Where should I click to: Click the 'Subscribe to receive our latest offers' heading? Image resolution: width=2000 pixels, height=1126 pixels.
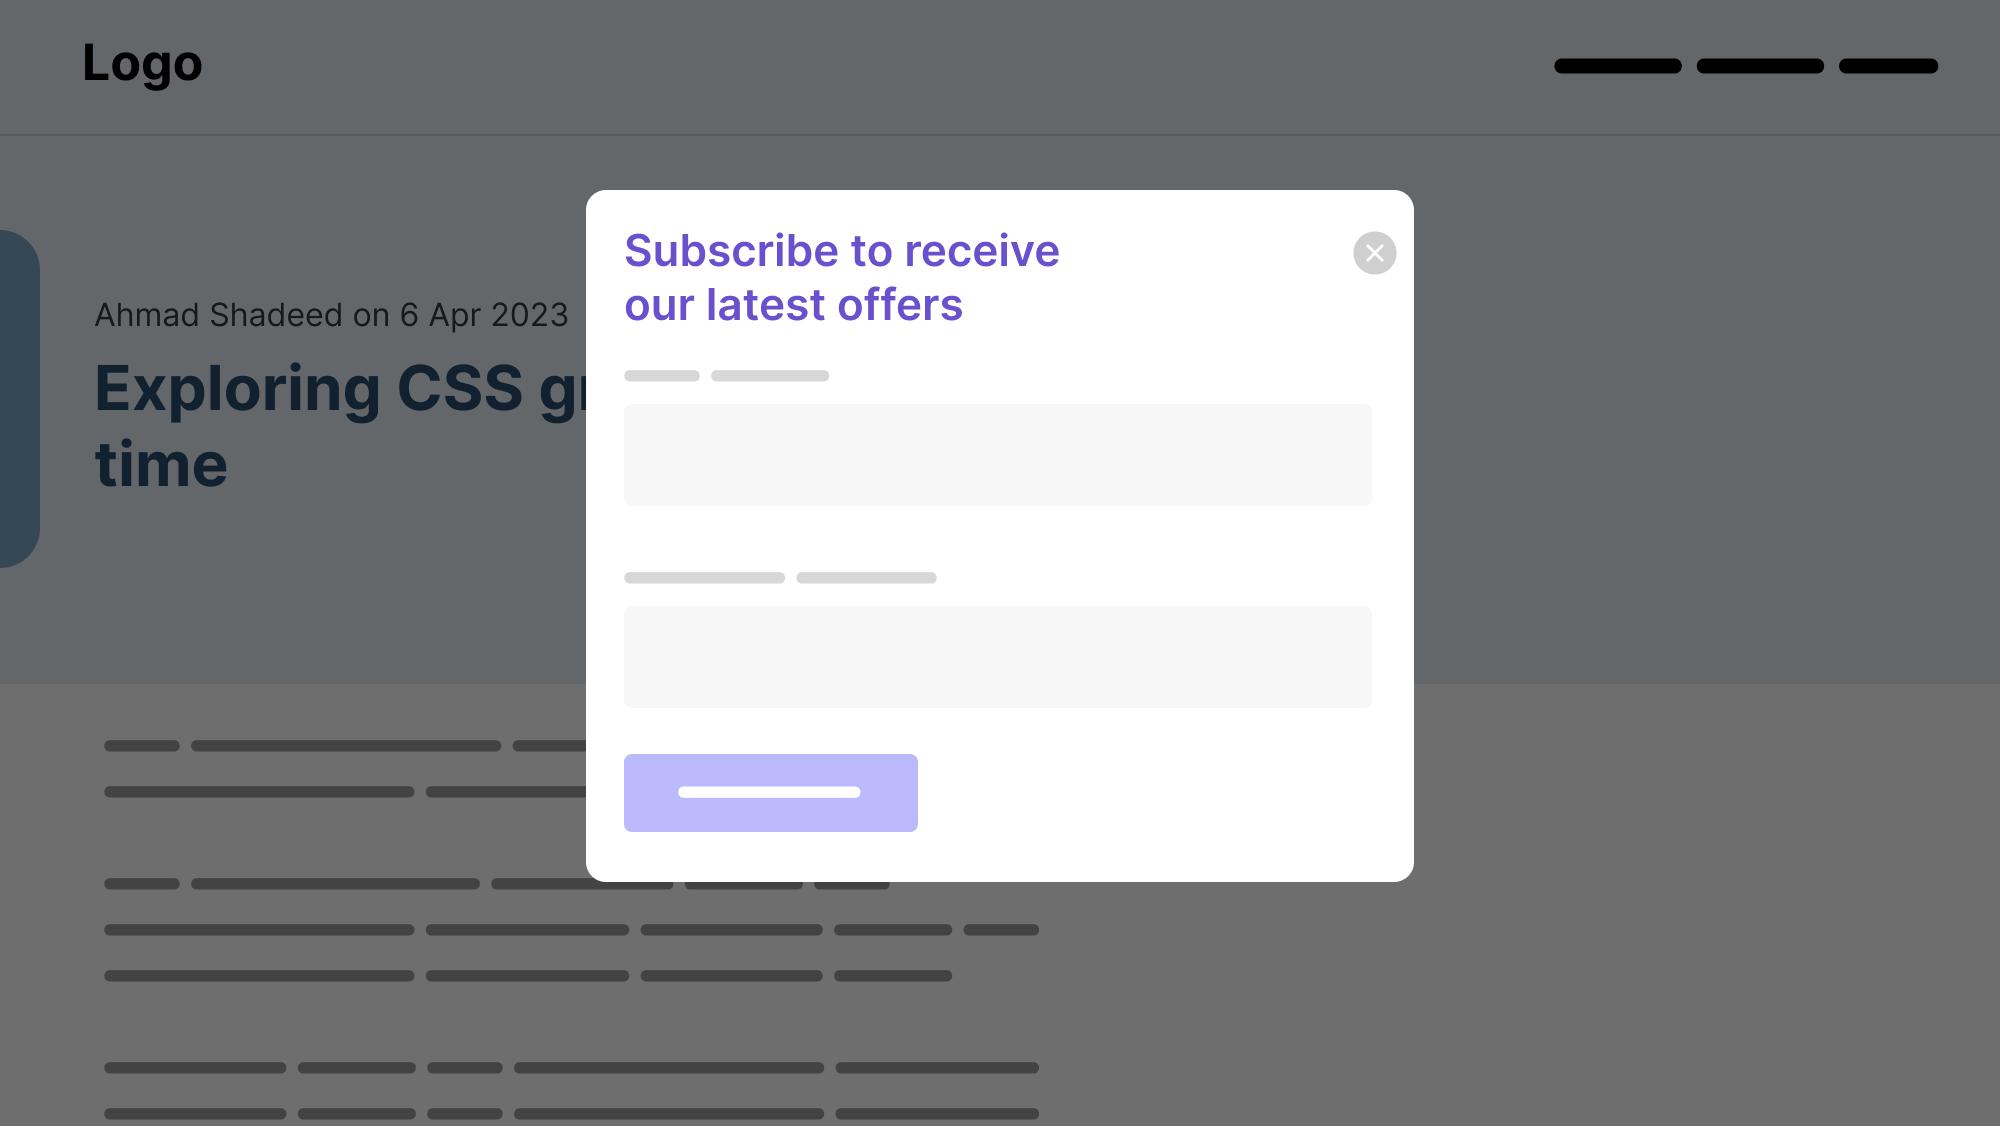842,278
